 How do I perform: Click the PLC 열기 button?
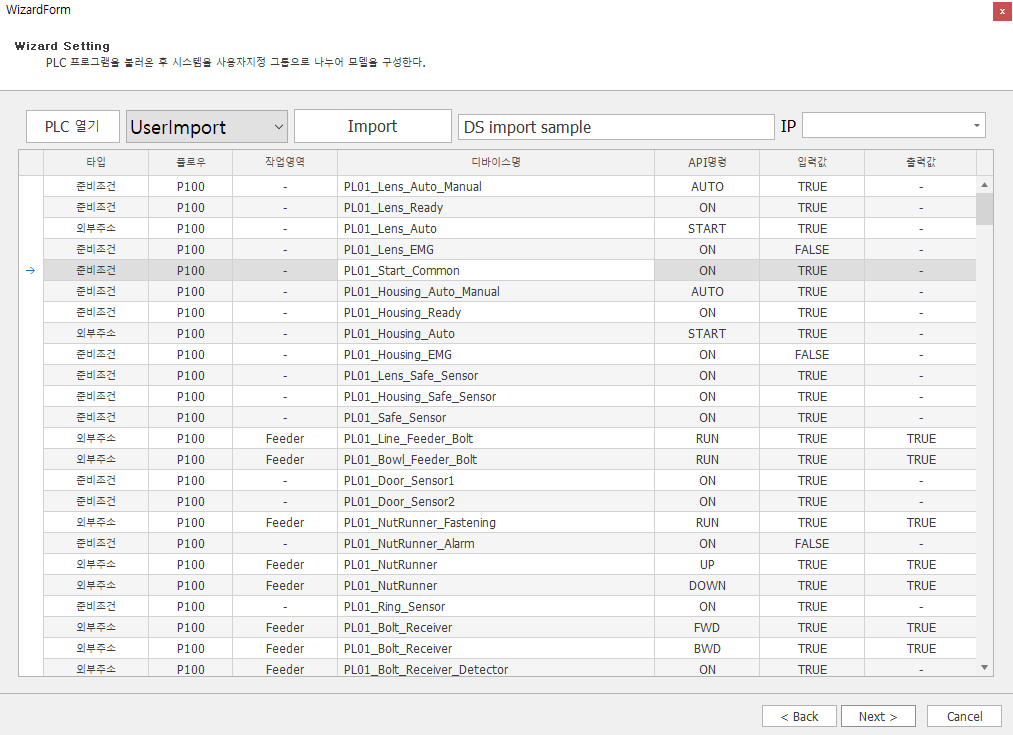click(x=72, y=127)
